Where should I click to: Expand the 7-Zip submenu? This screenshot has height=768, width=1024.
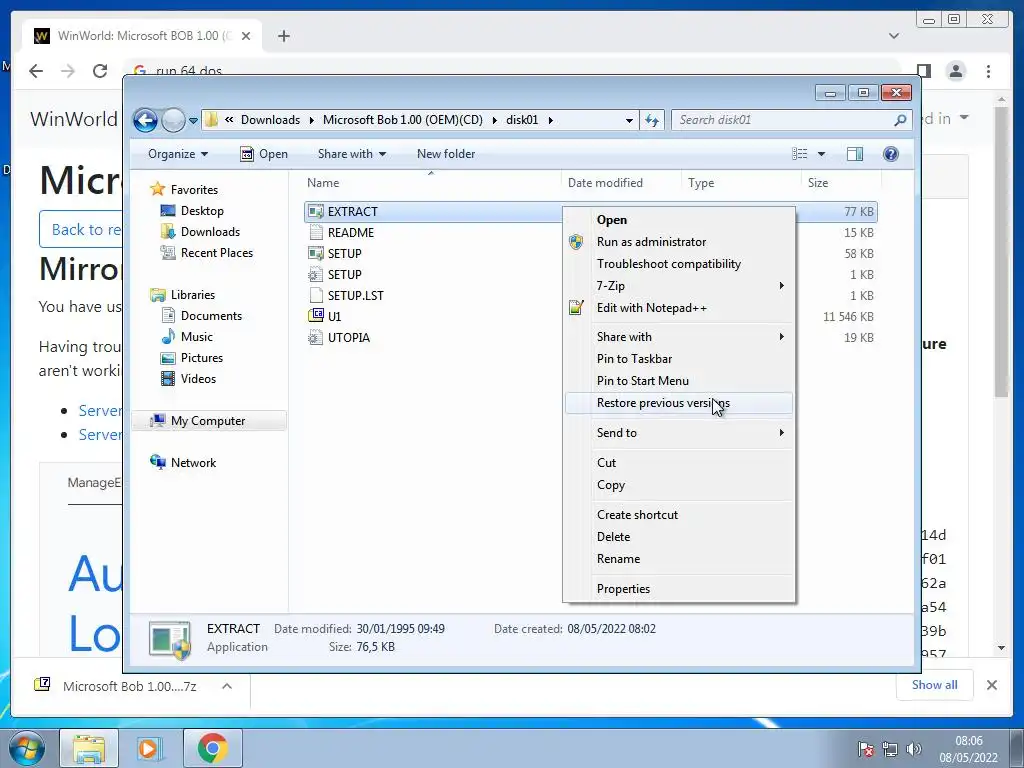pos(679,285)
